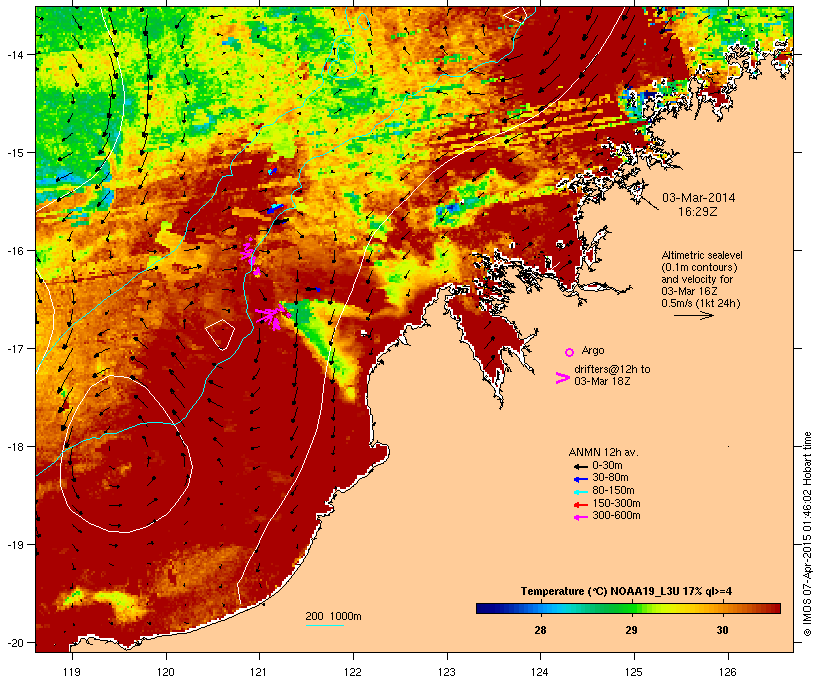The width and height of the screenshot is (820, 680).
Task: Click the IMOS copyright timestamp text
Action: (807, 534)
